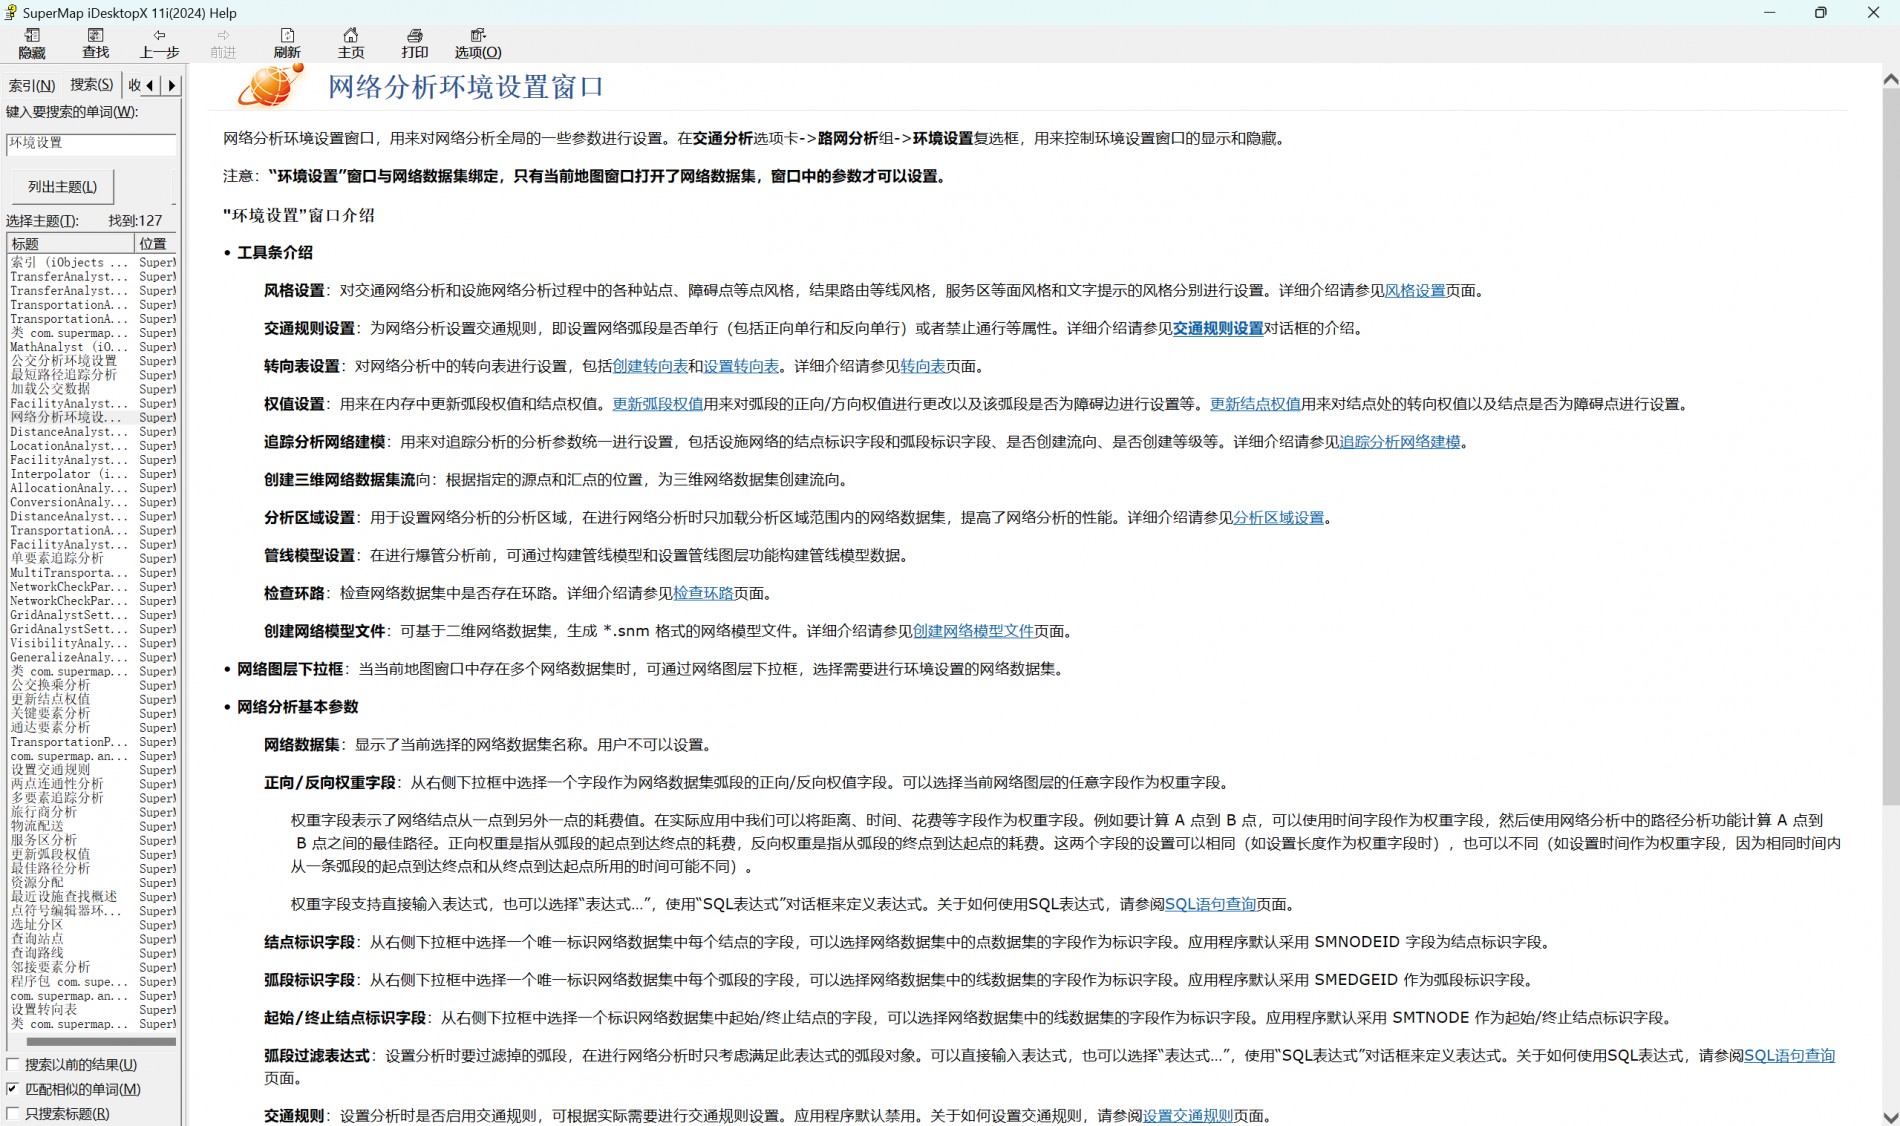Select the 物流配送 result row
1900x1126 pixels.
click(x=92, y=826)
